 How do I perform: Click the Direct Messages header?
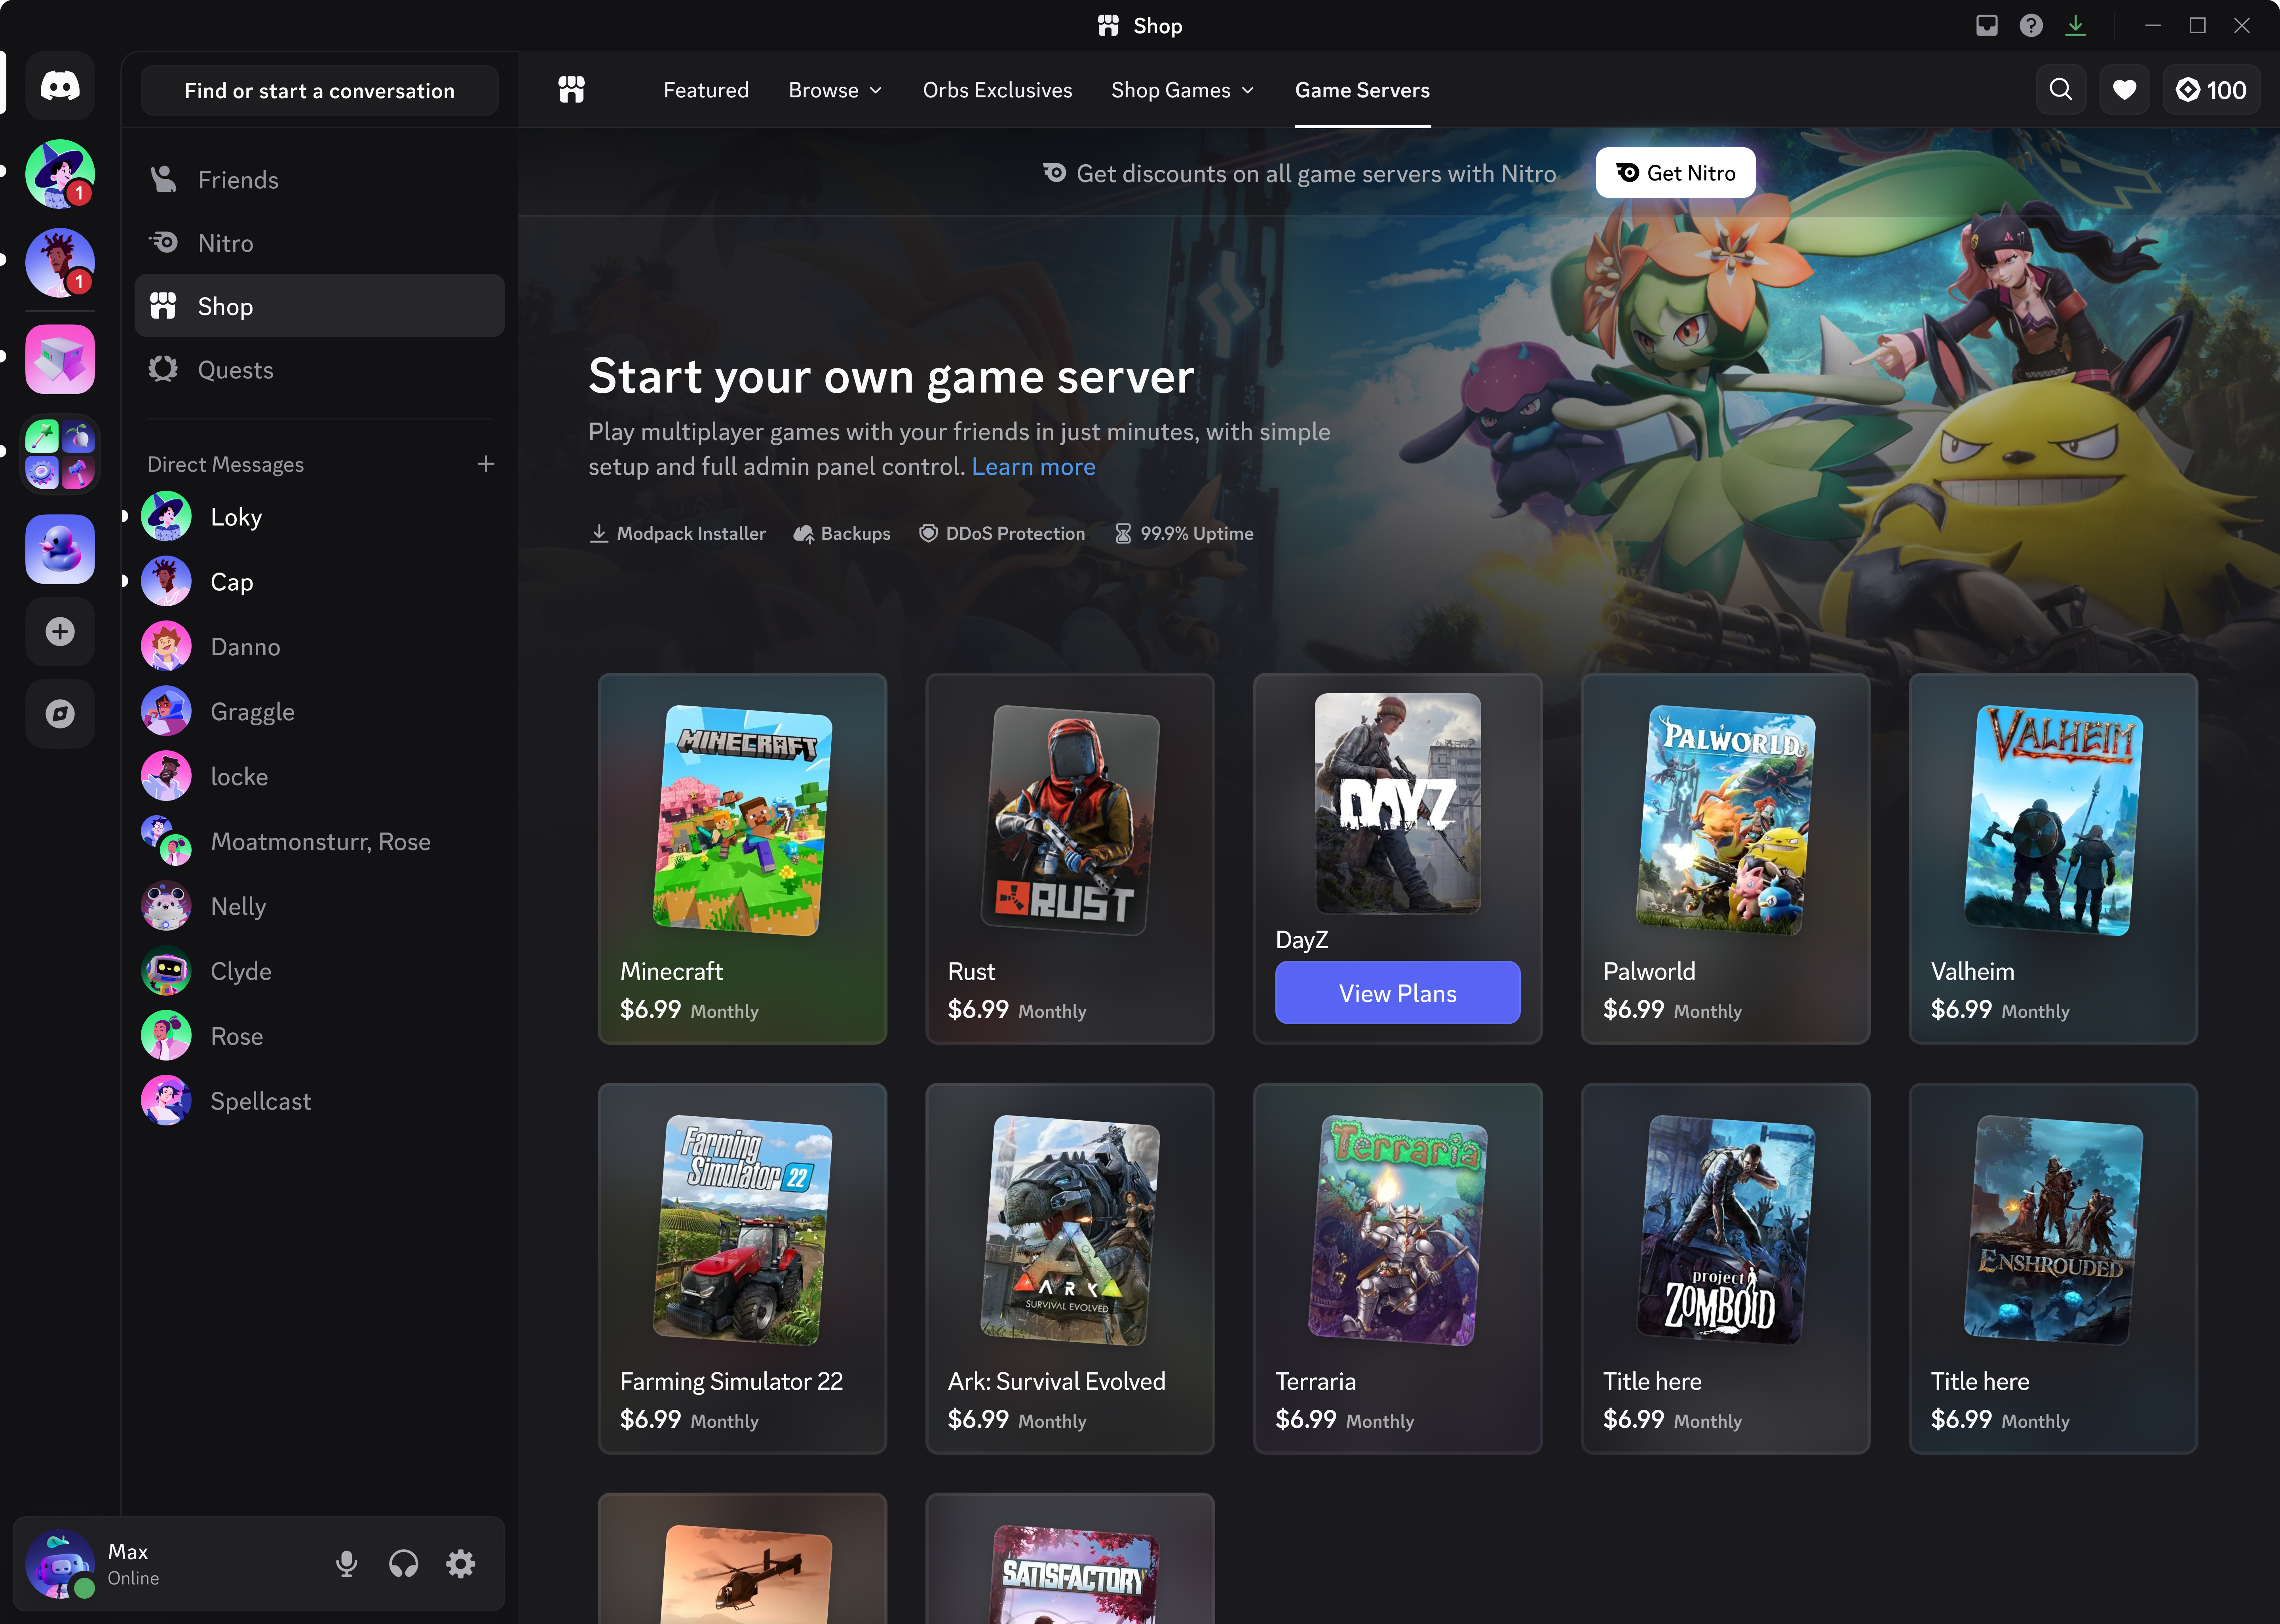pyautogui.click(x=226, y=464)
